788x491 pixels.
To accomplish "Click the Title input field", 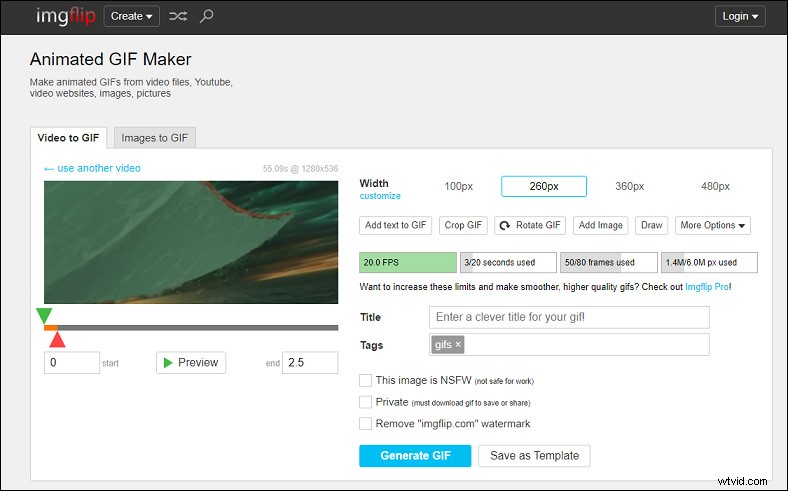I will (569, 317).
